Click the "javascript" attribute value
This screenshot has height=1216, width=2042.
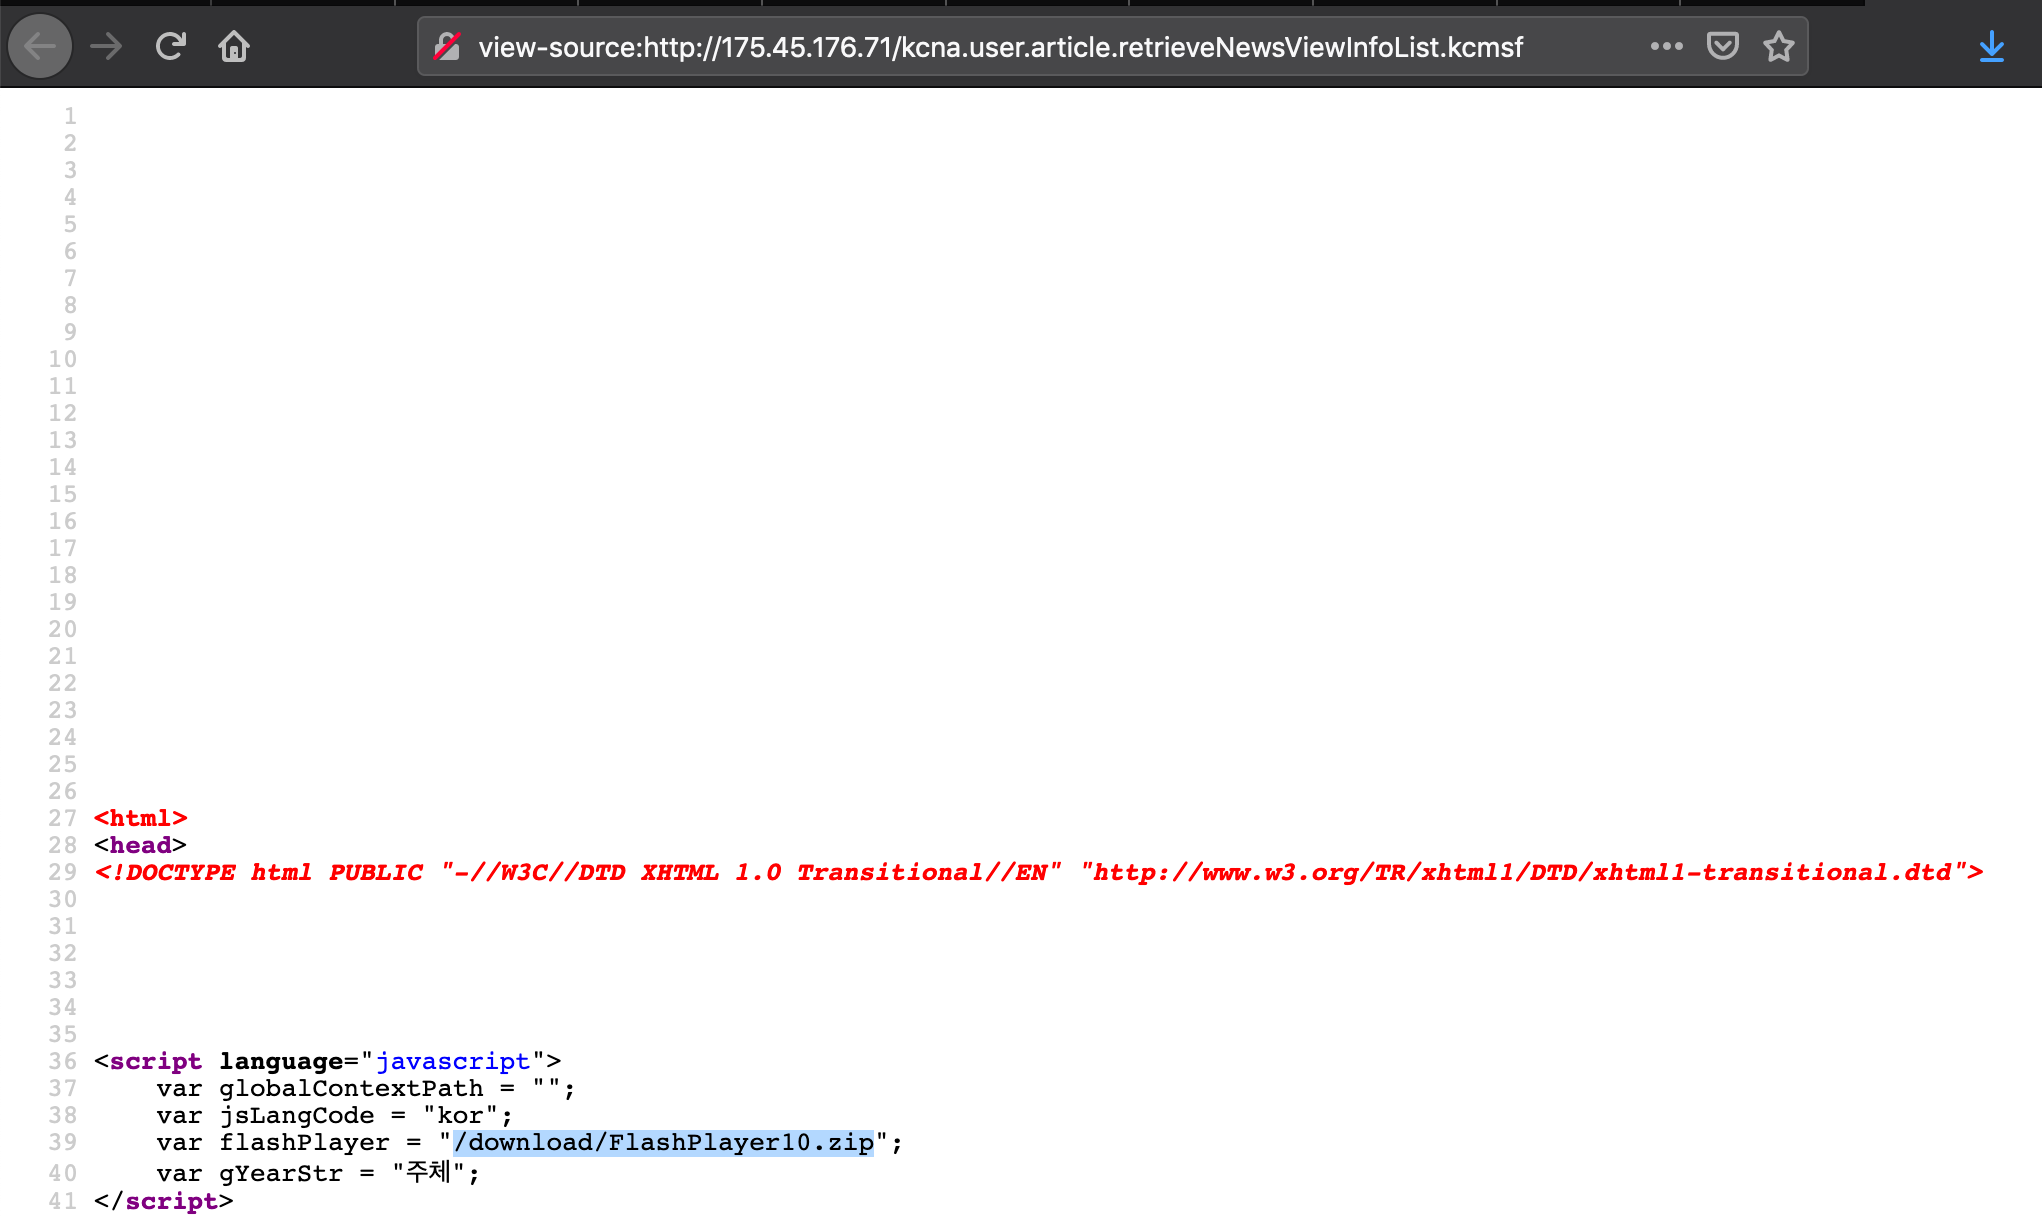coord(453,1062)
